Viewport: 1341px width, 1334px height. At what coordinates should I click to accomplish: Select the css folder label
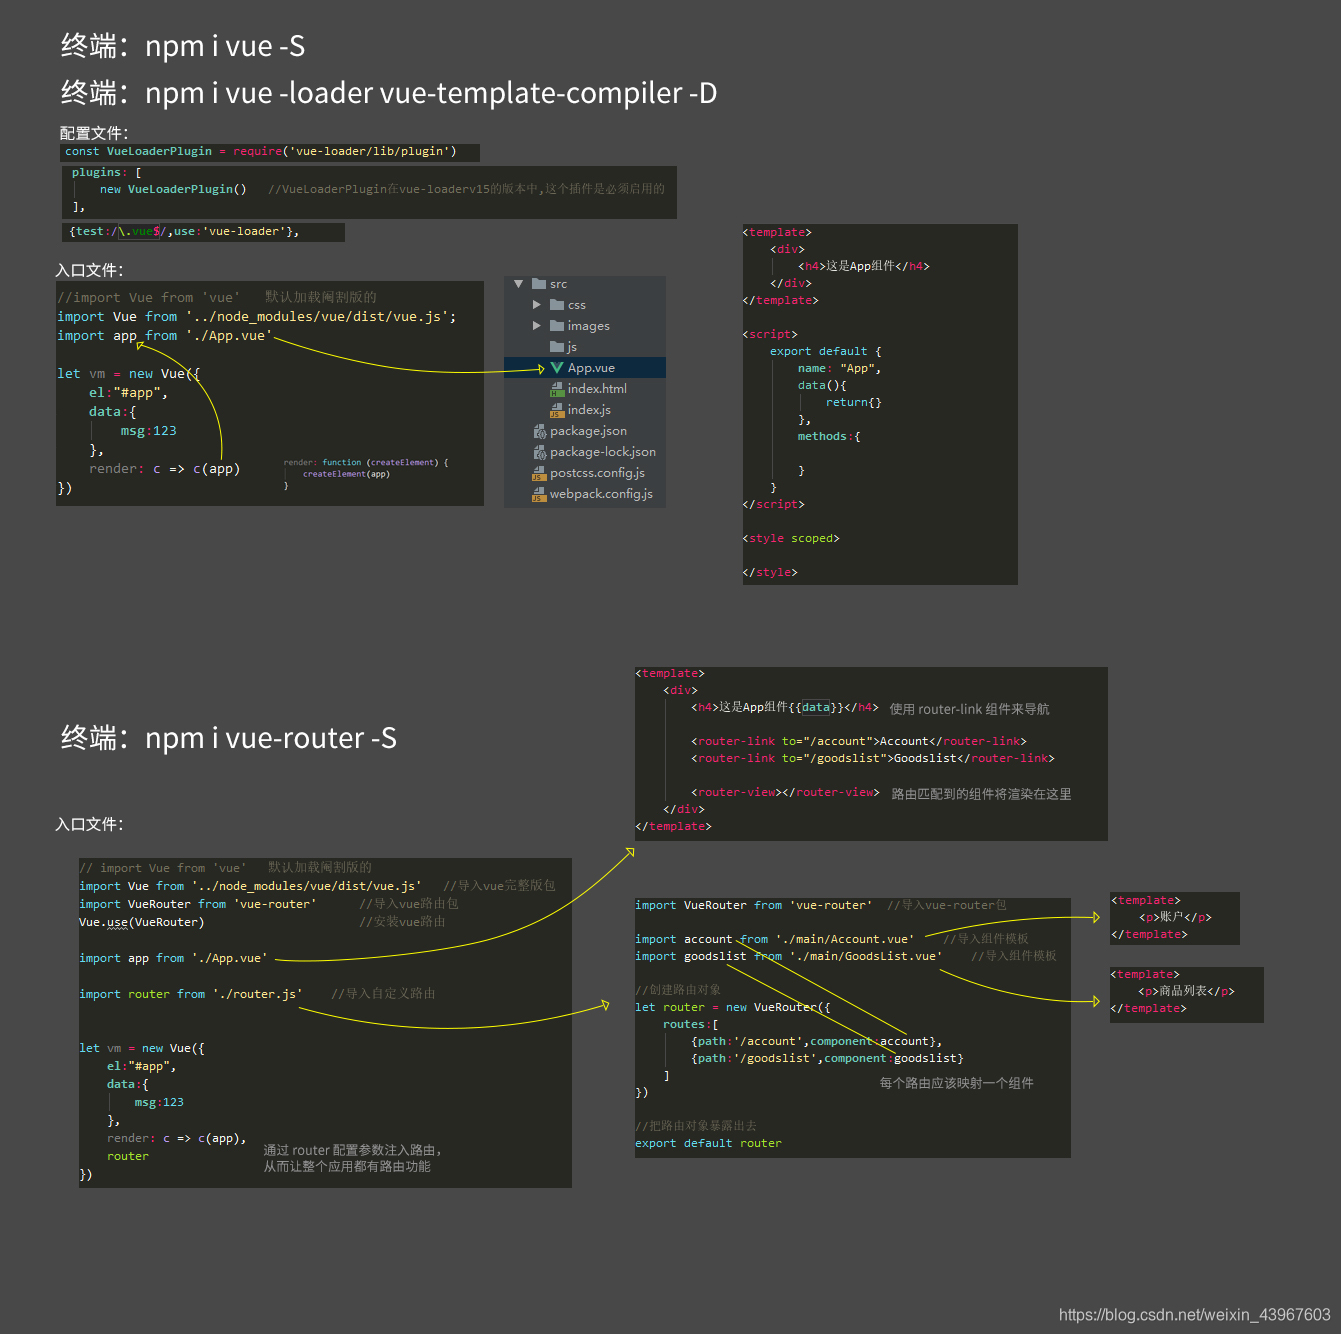point(577,305)
